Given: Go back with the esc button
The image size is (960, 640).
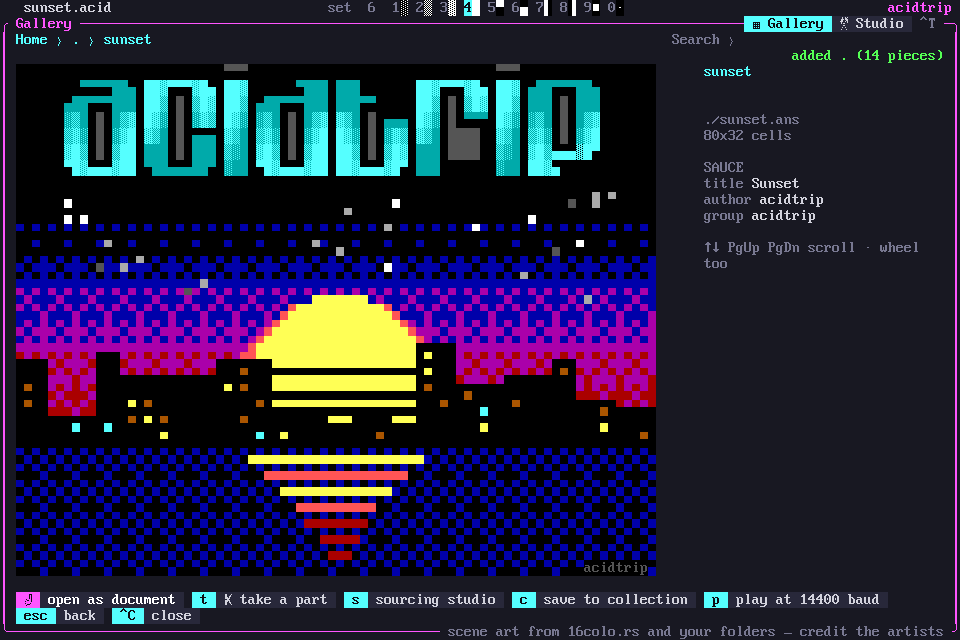Looking at the screenshot, I should (59, 616).
